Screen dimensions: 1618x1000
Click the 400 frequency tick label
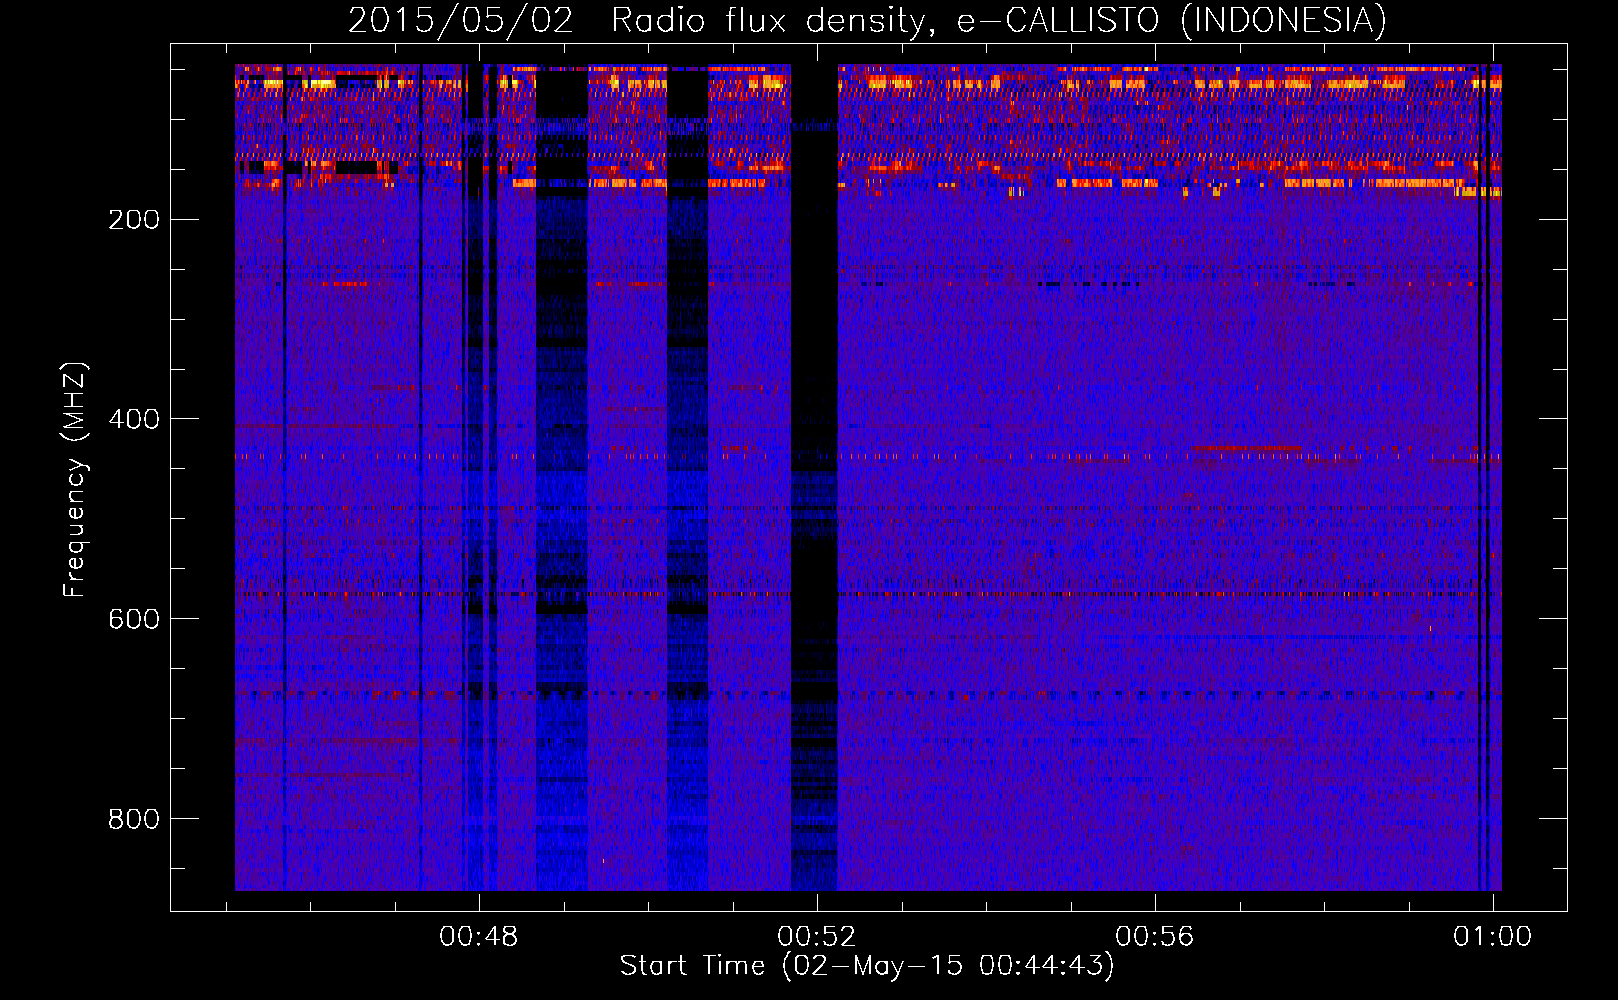coord(134,419)
